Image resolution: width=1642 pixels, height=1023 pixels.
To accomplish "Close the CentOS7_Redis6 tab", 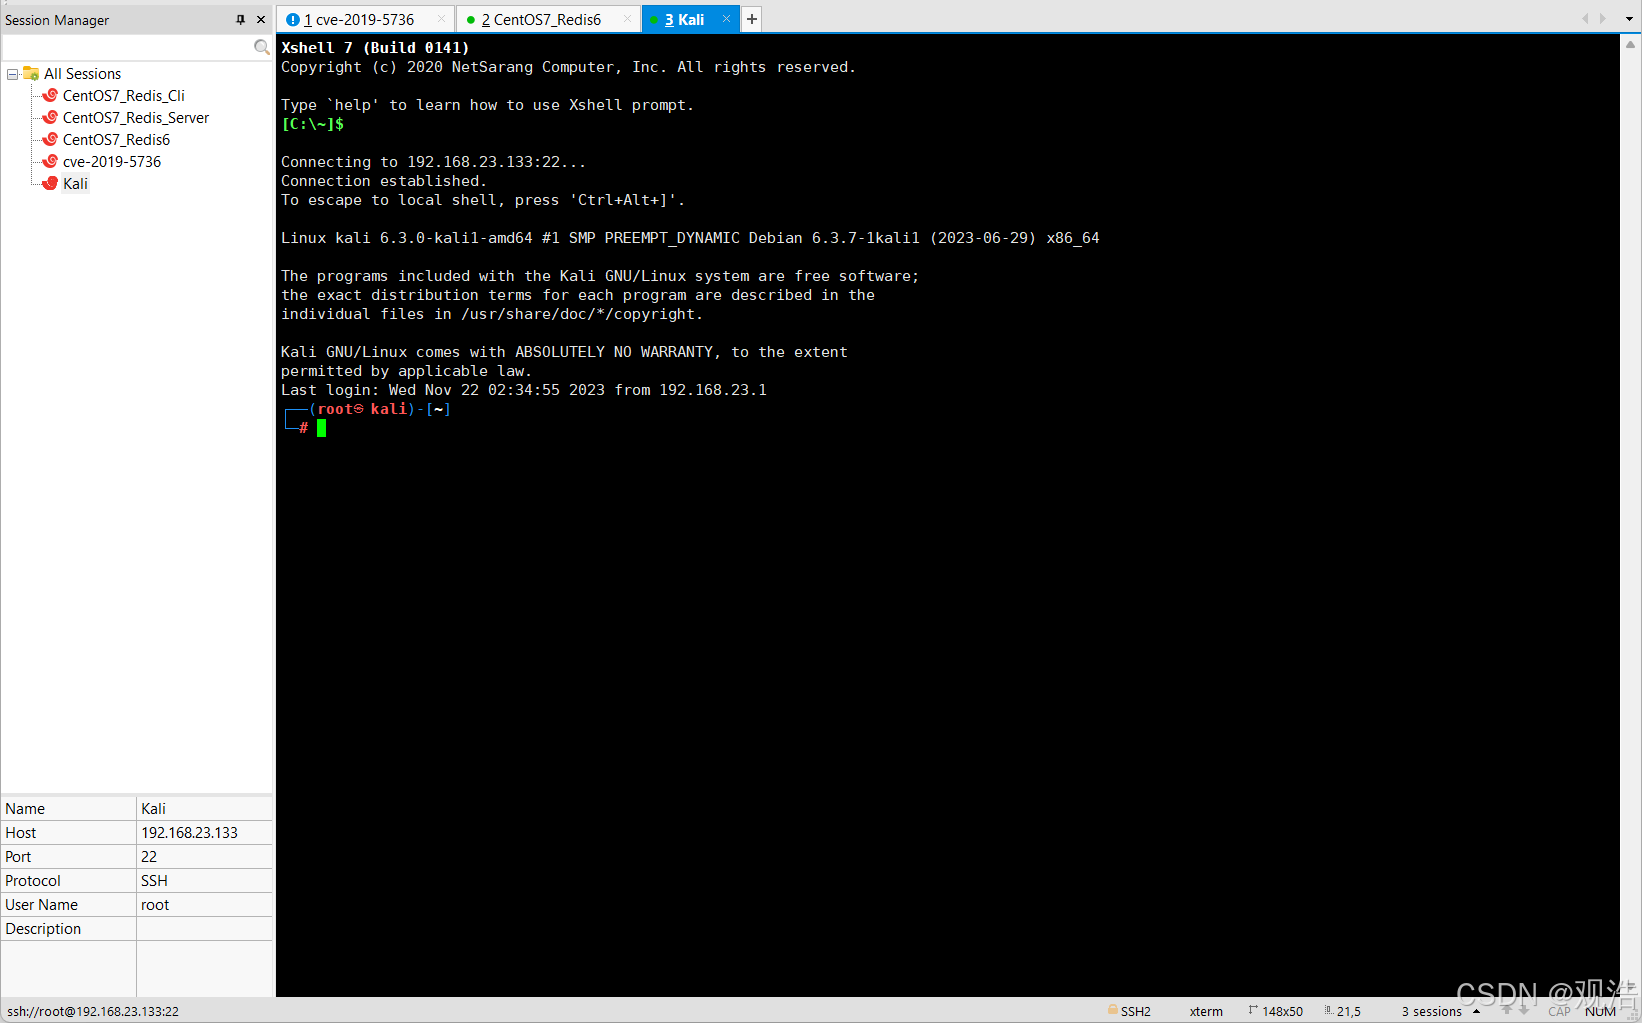I will pos(627,19).
